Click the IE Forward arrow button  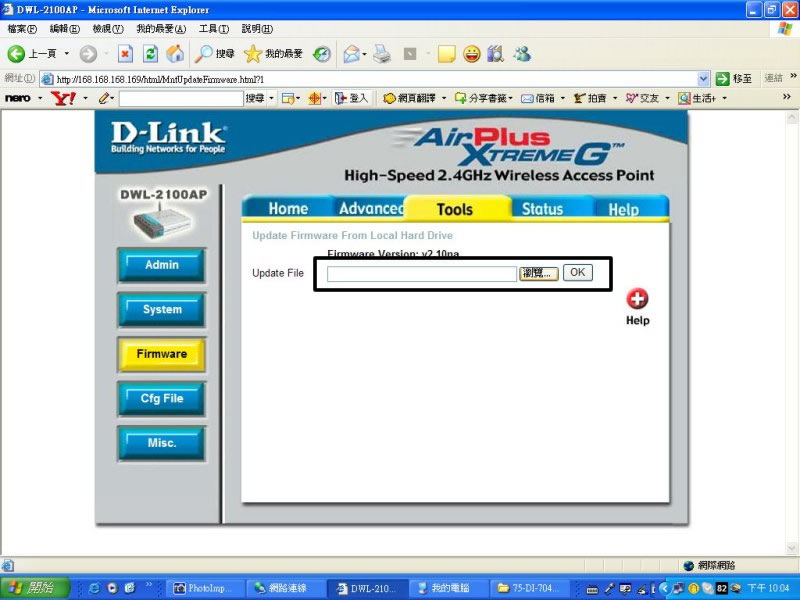88,54
